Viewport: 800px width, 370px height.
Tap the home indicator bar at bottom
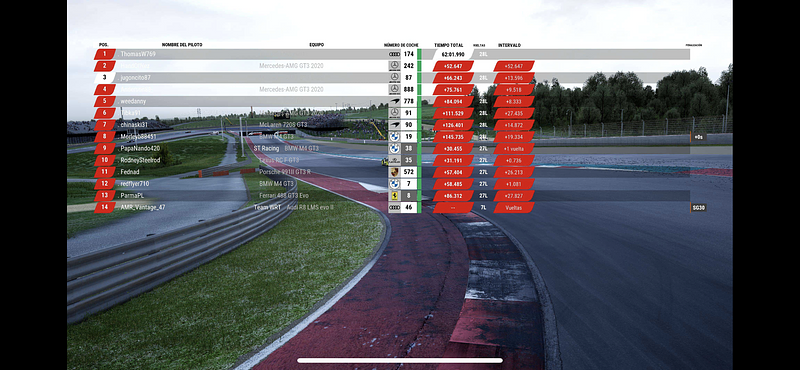pos(400,360)
